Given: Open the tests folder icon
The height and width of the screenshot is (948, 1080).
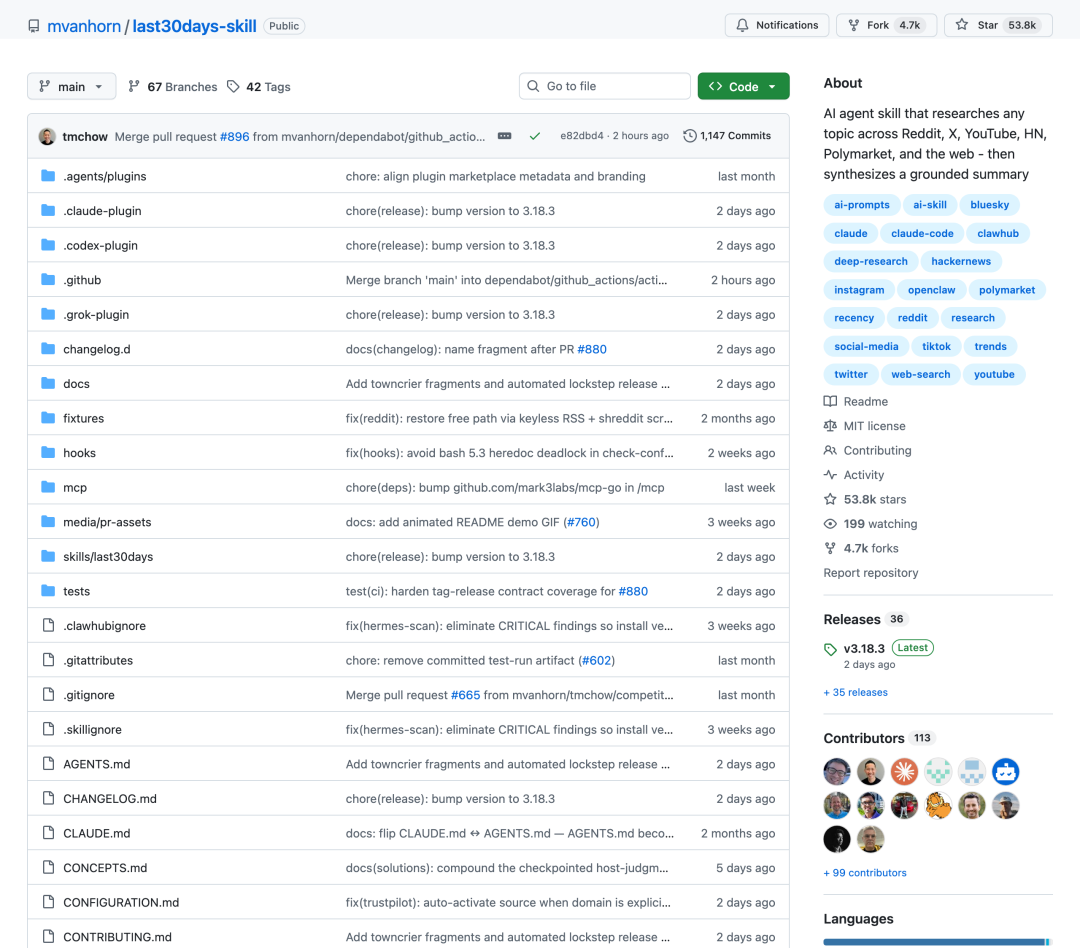Looking at the screenshot, I should point(48,590).
